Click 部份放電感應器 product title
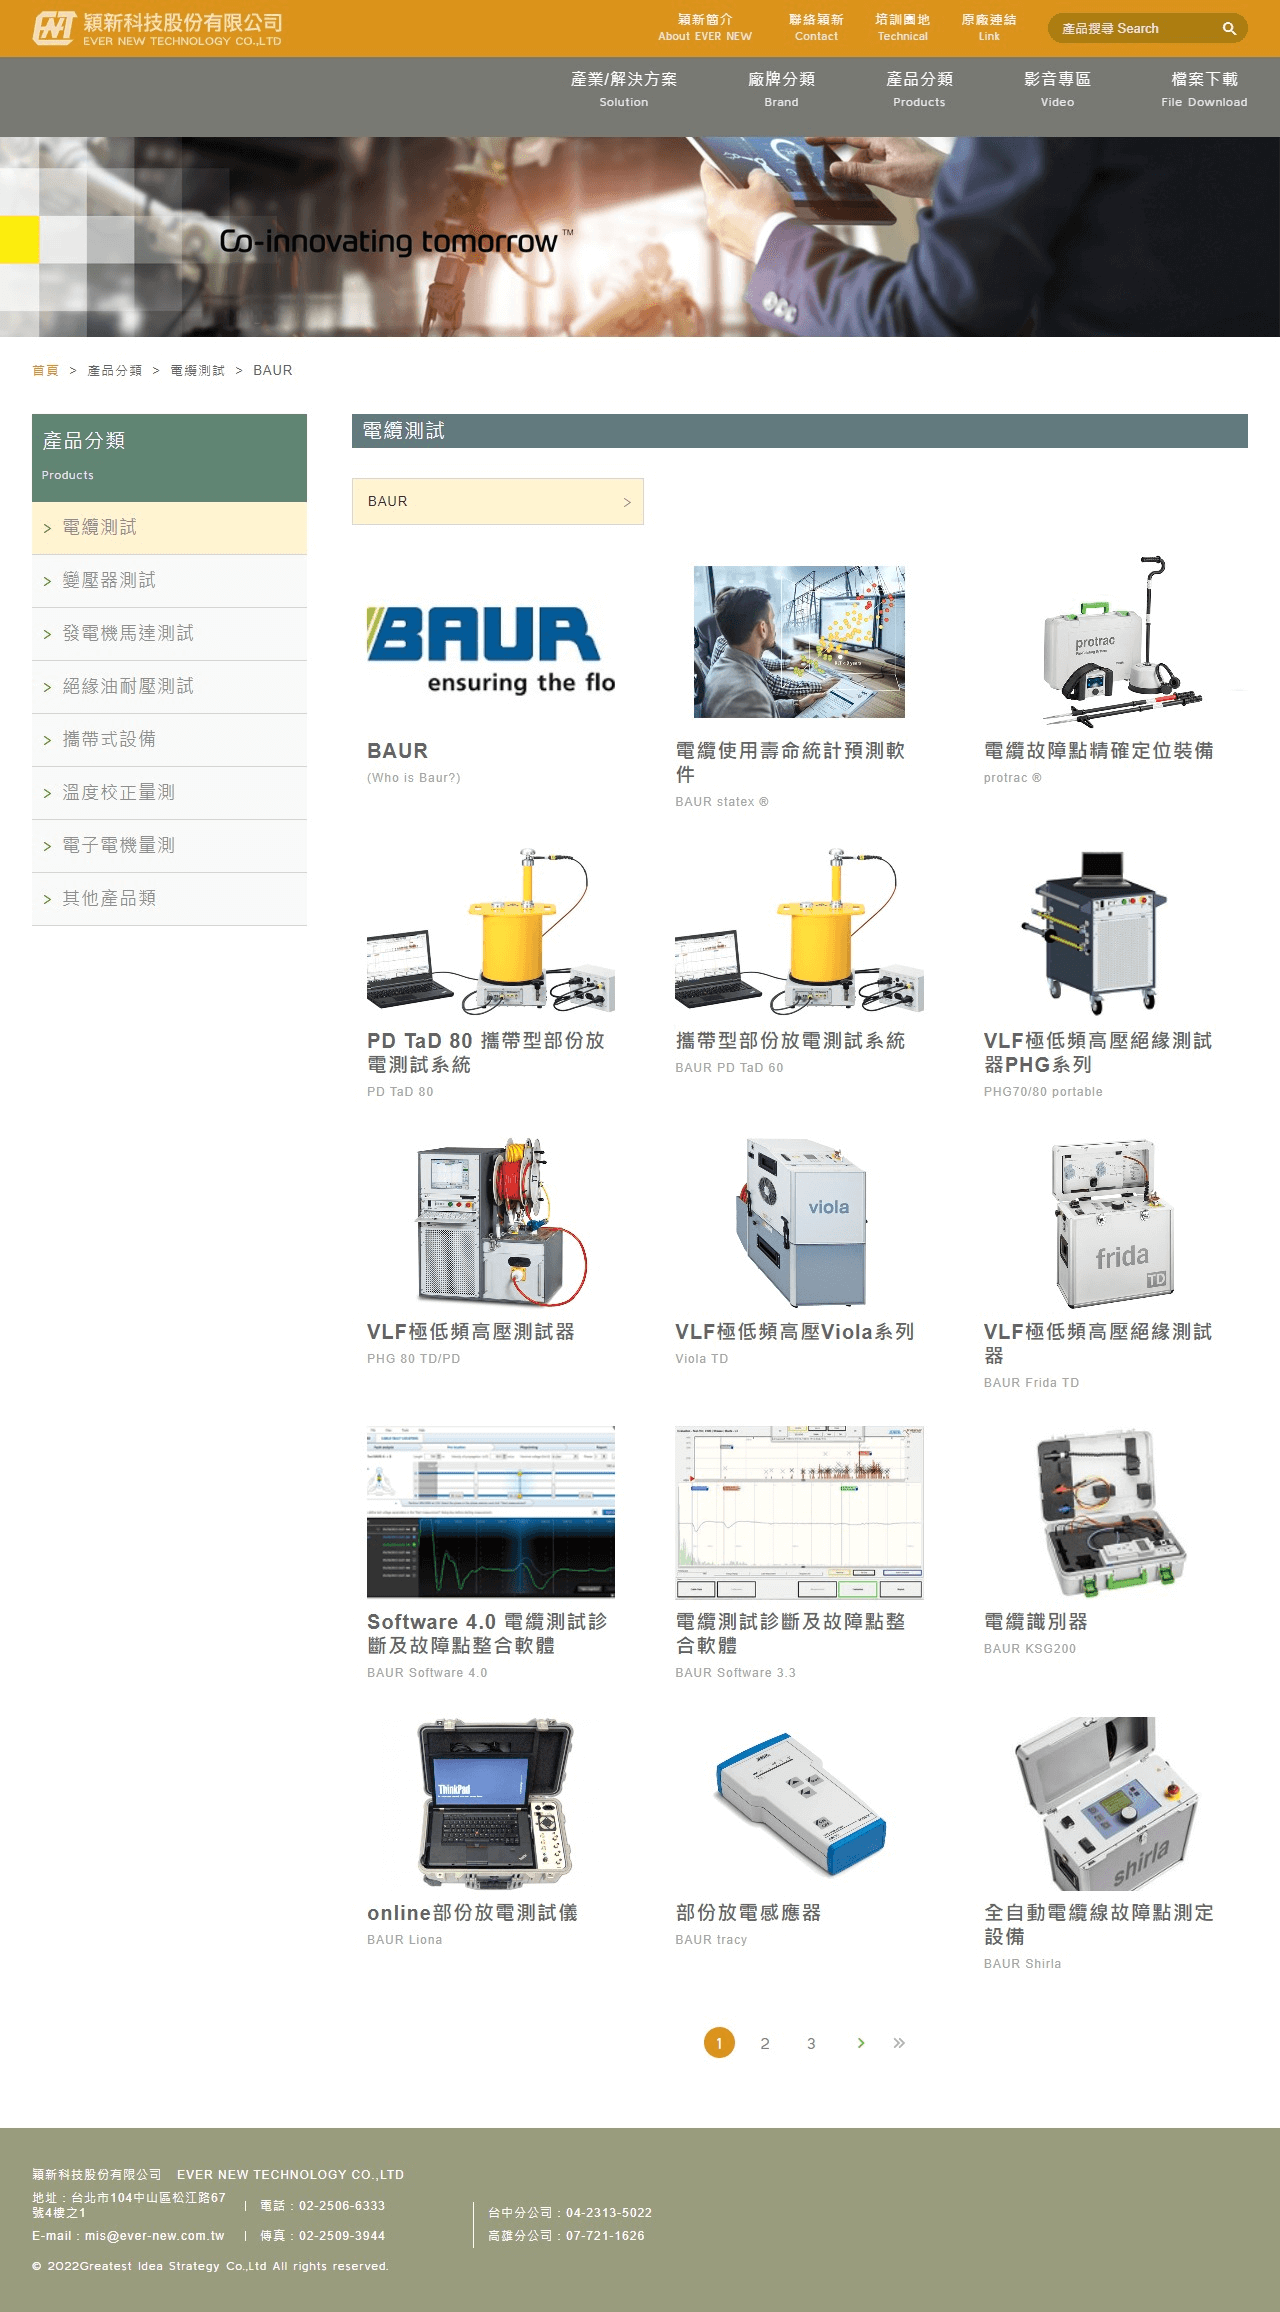 748,1912
